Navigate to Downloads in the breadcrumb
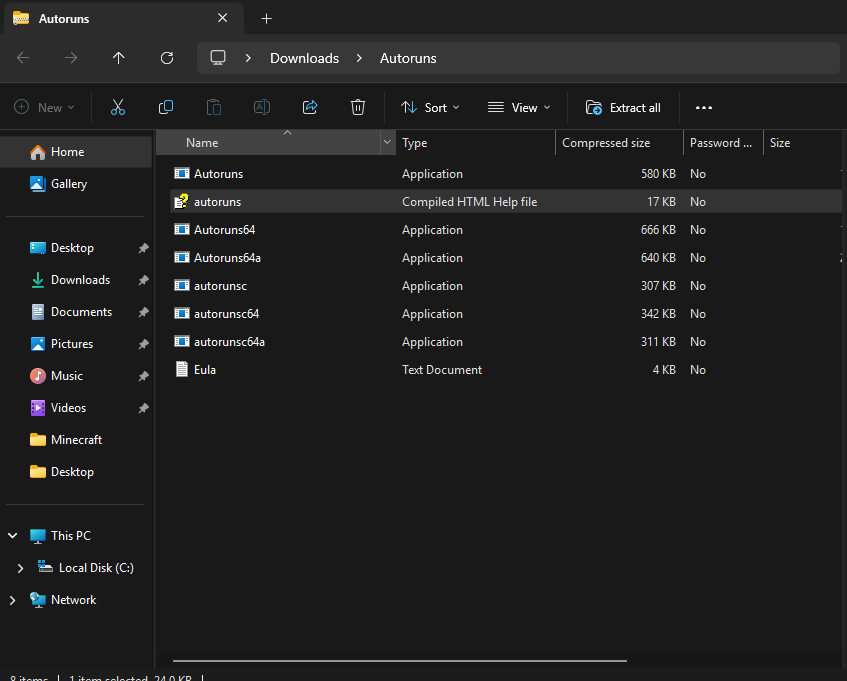Viewport: 847px width, 681px height. (304, 58)
